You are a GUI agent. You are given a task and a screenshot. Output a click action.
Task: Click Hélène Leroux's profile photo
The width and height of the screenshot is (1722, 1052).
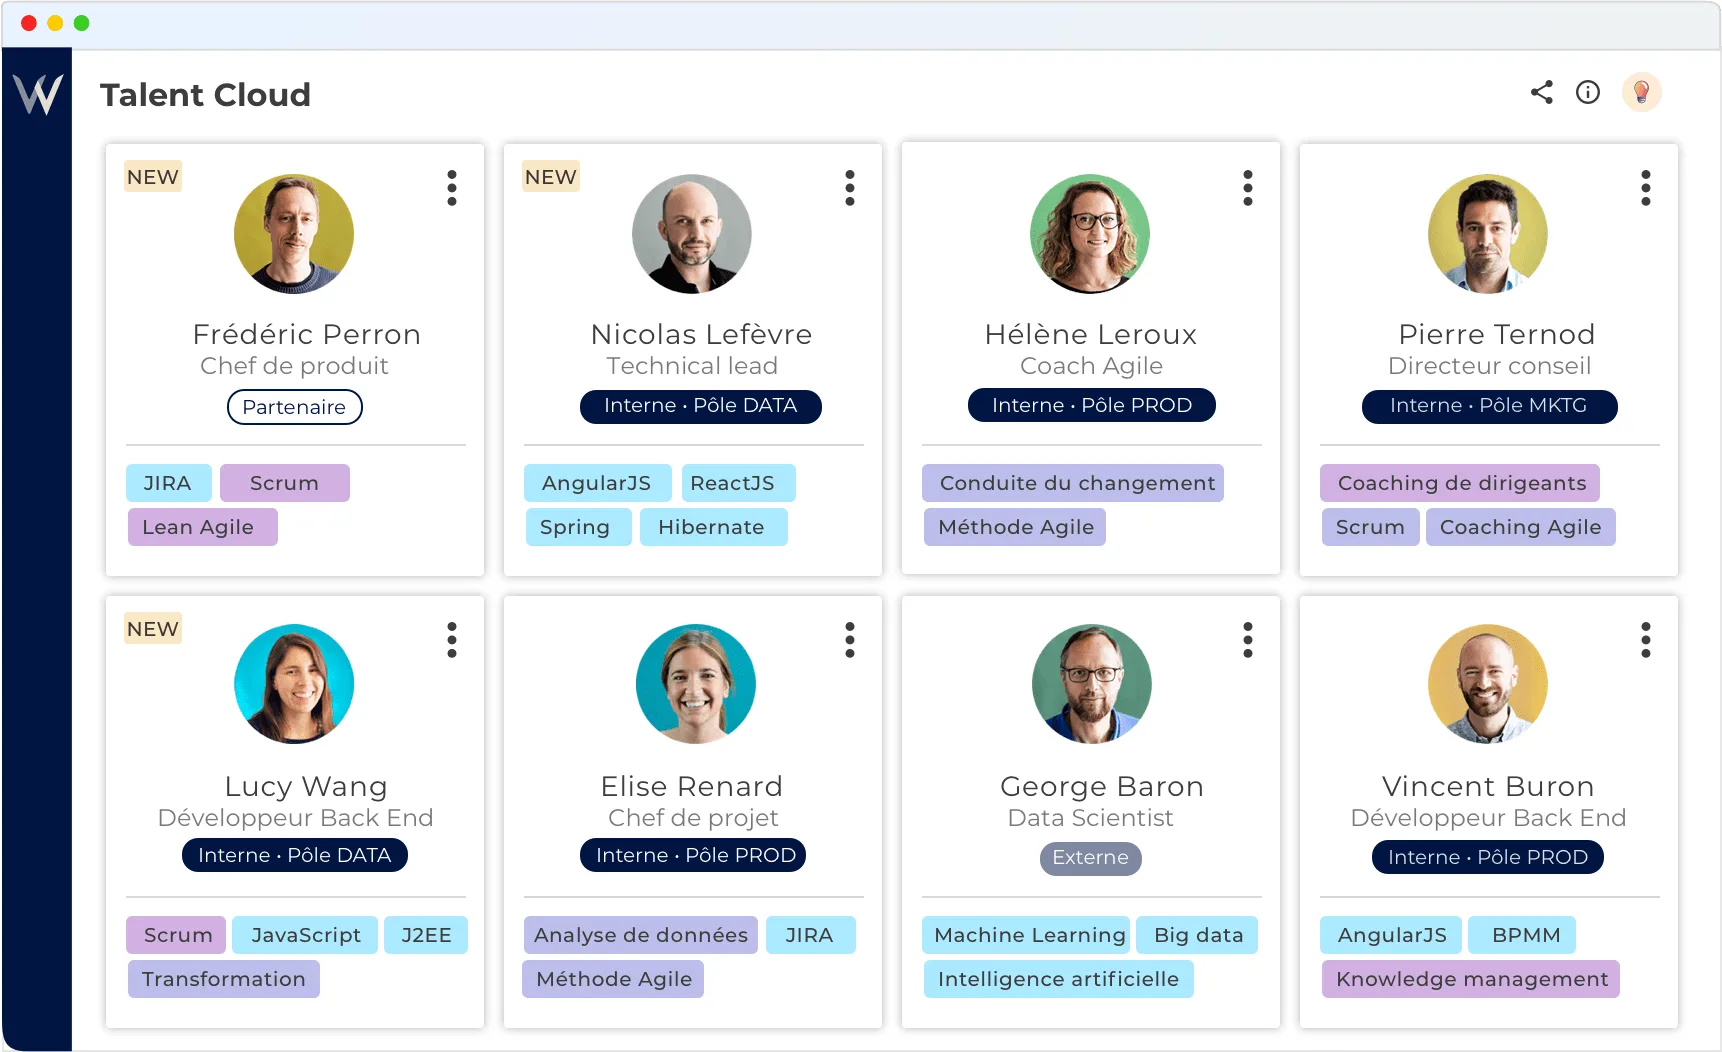click(x=1090, y=234)
